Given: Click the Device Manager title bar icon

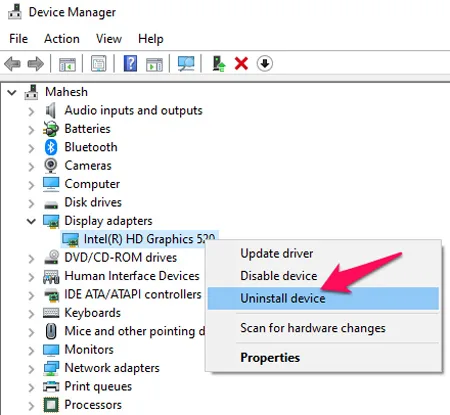Looking at the screenshot, I should 15,12.
